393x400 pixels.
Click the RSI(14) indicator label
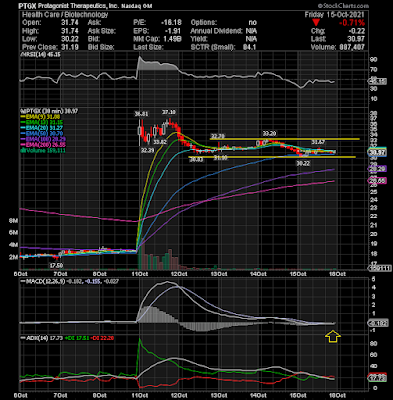(x=41, y=55)
